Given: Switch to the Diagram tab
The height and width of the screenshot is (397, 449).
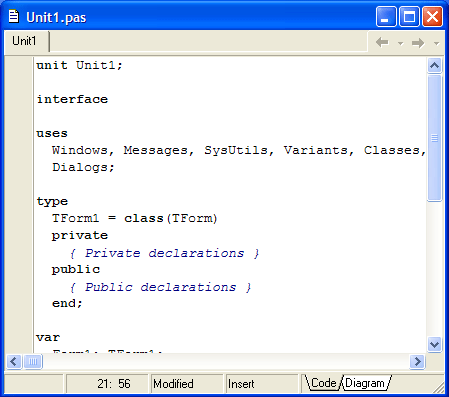Looking at the screenshot, I should (x=365, y=383).
